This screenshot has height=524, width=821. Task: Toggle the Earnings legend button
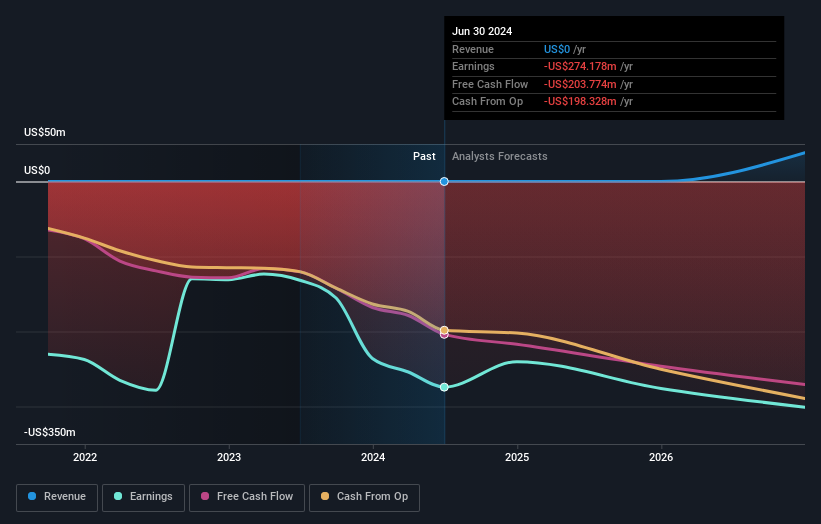(x=143, y=497)
